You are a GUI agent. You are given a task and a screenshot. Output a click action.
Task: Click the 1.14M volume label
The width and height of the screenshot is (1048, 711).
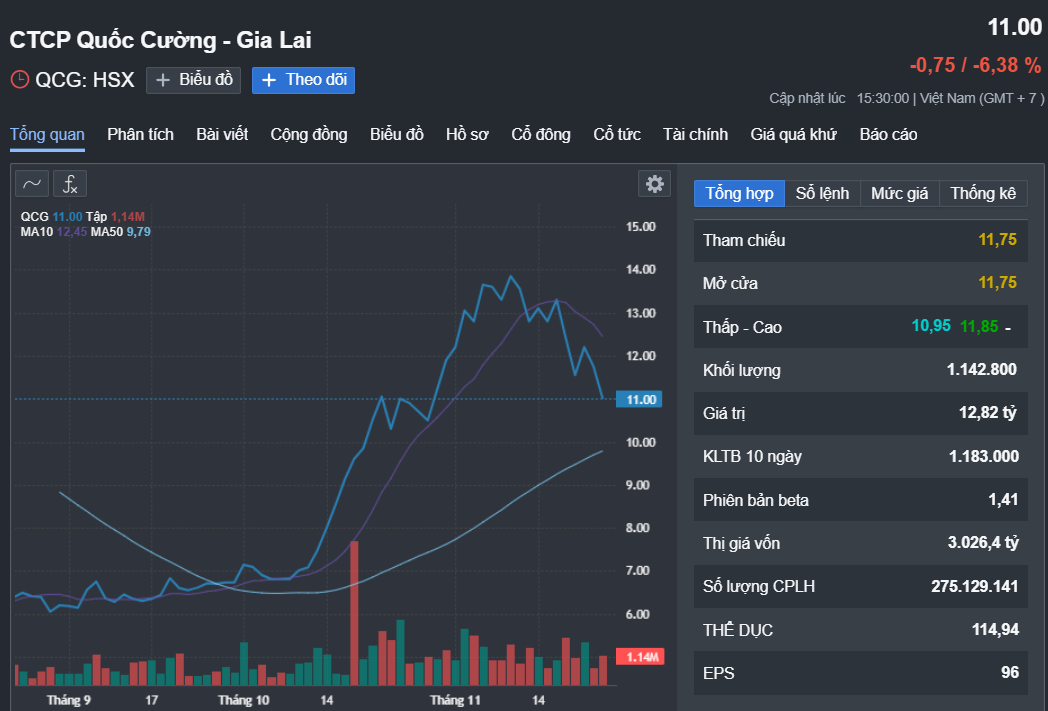point(640,657)
